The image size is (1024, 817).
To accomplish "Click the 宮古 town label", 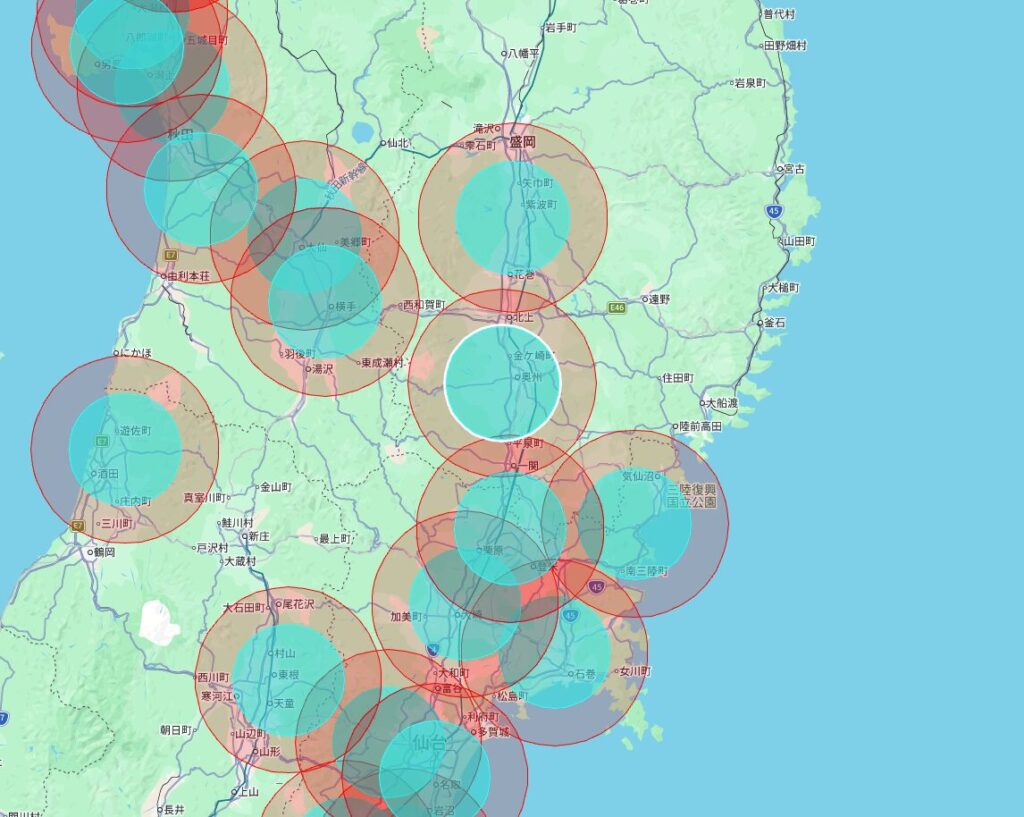I will 792,168.
